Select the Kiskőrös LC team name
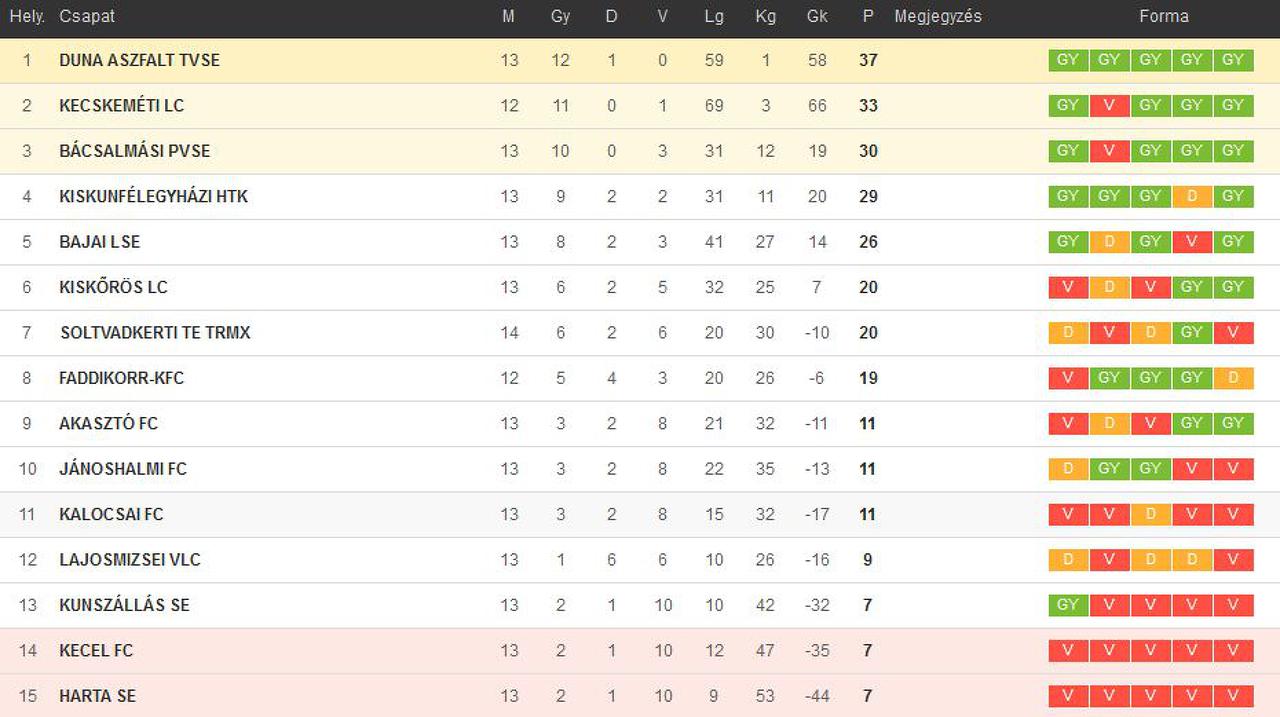Screen dimensions: 1280x717 [x=113, y=287]
